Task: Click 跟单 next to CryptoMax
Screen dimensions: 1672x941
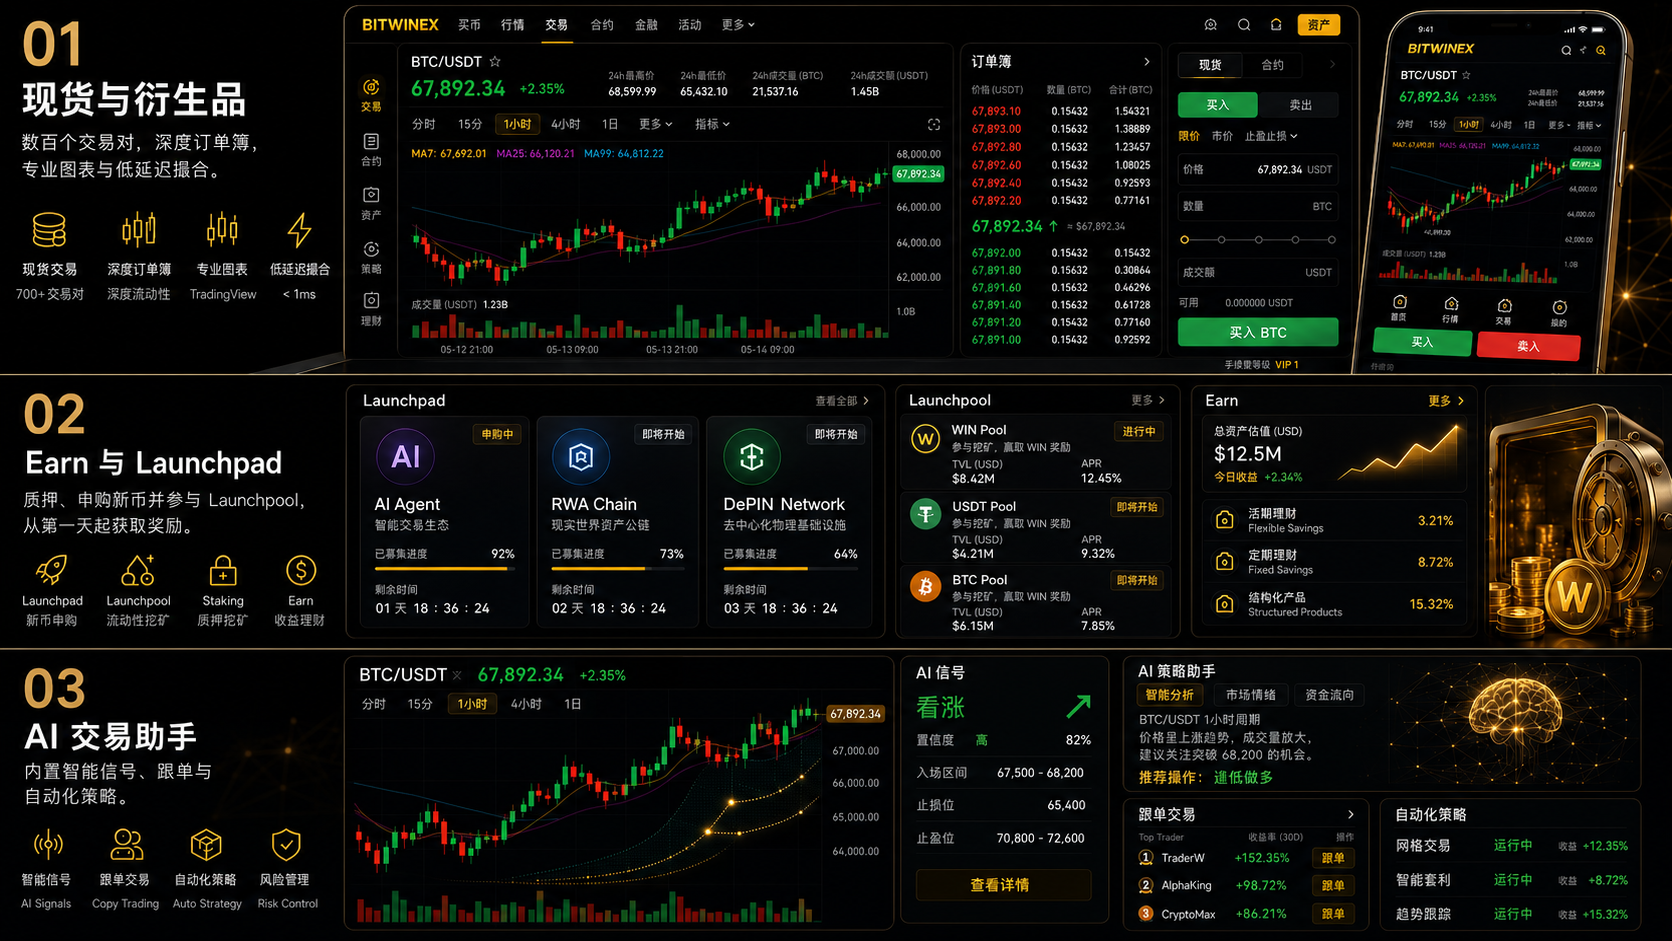Action: (x=1333, y=914)
